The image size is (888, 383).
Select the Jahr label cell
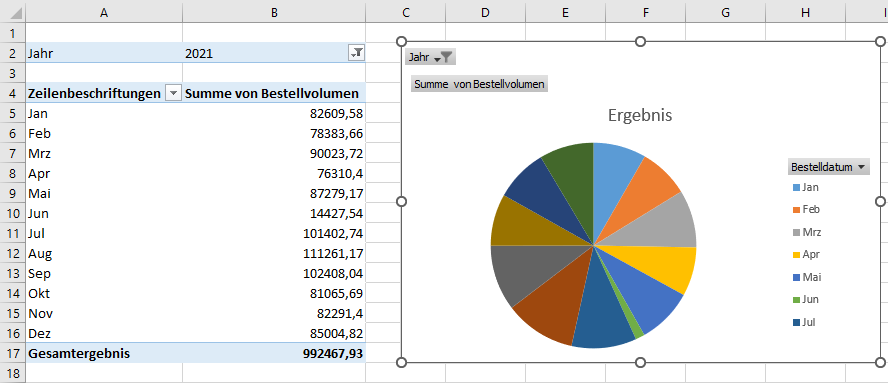tap(104, 53)
